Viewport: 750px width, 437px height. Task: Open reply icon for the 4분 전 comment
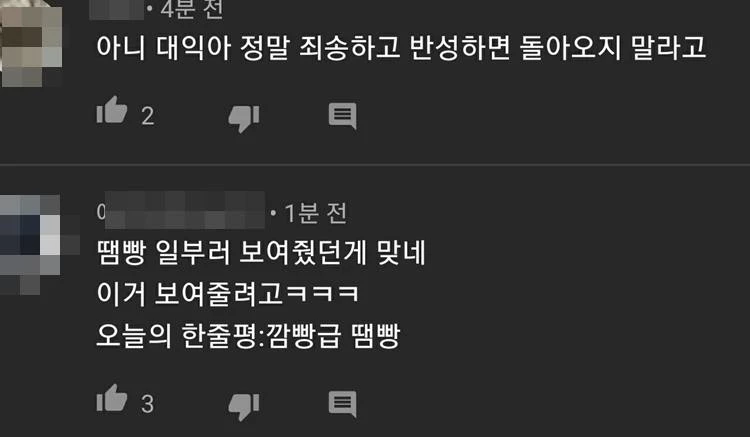coord(342,116)
